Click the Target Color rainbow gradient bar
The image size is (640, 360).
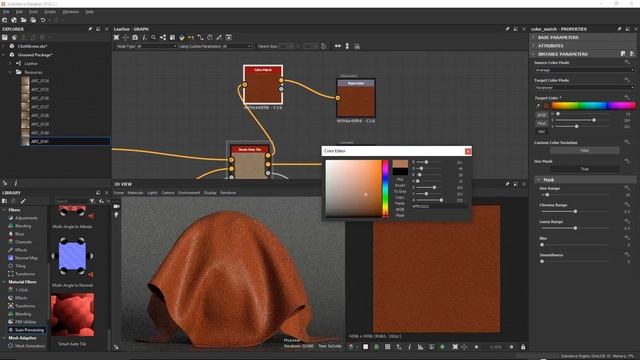coord(593,106)
